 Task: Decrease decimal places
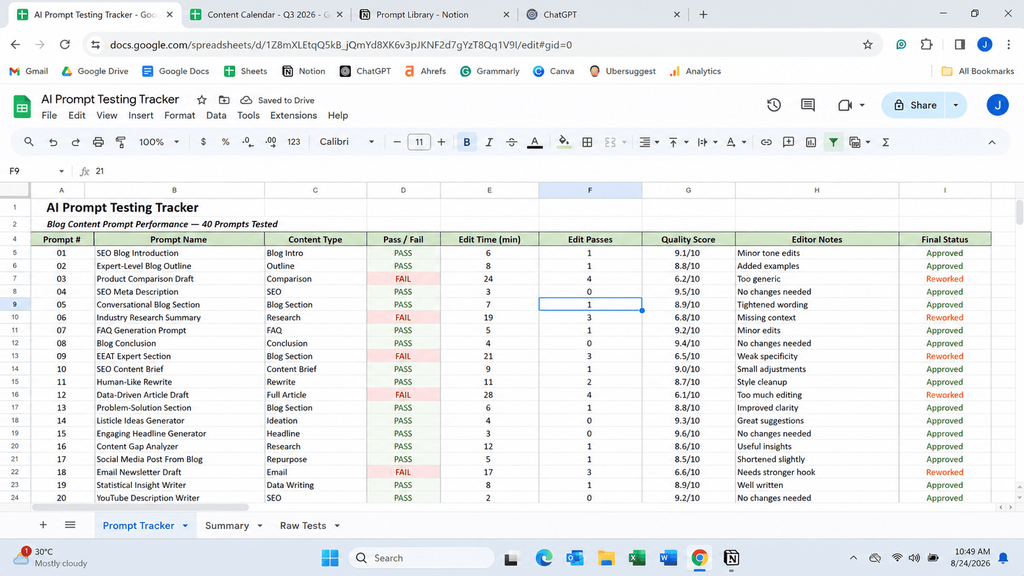248,142
